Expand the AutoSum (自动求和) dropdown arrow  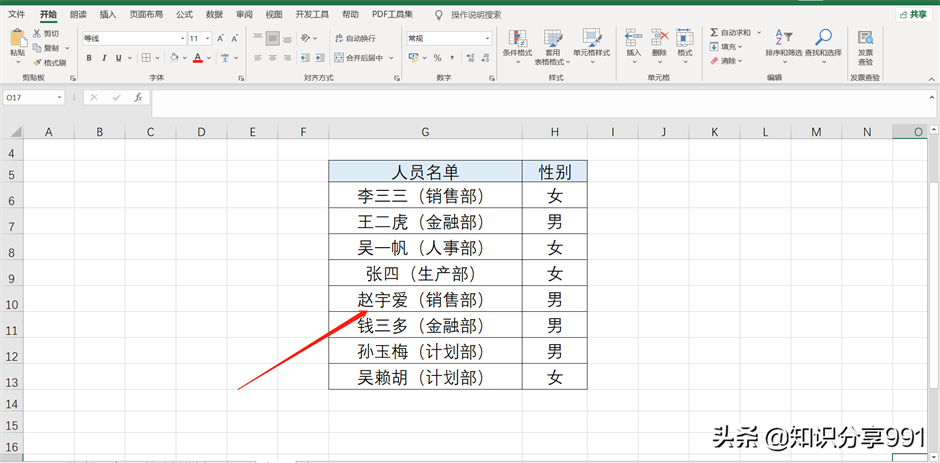756,33
